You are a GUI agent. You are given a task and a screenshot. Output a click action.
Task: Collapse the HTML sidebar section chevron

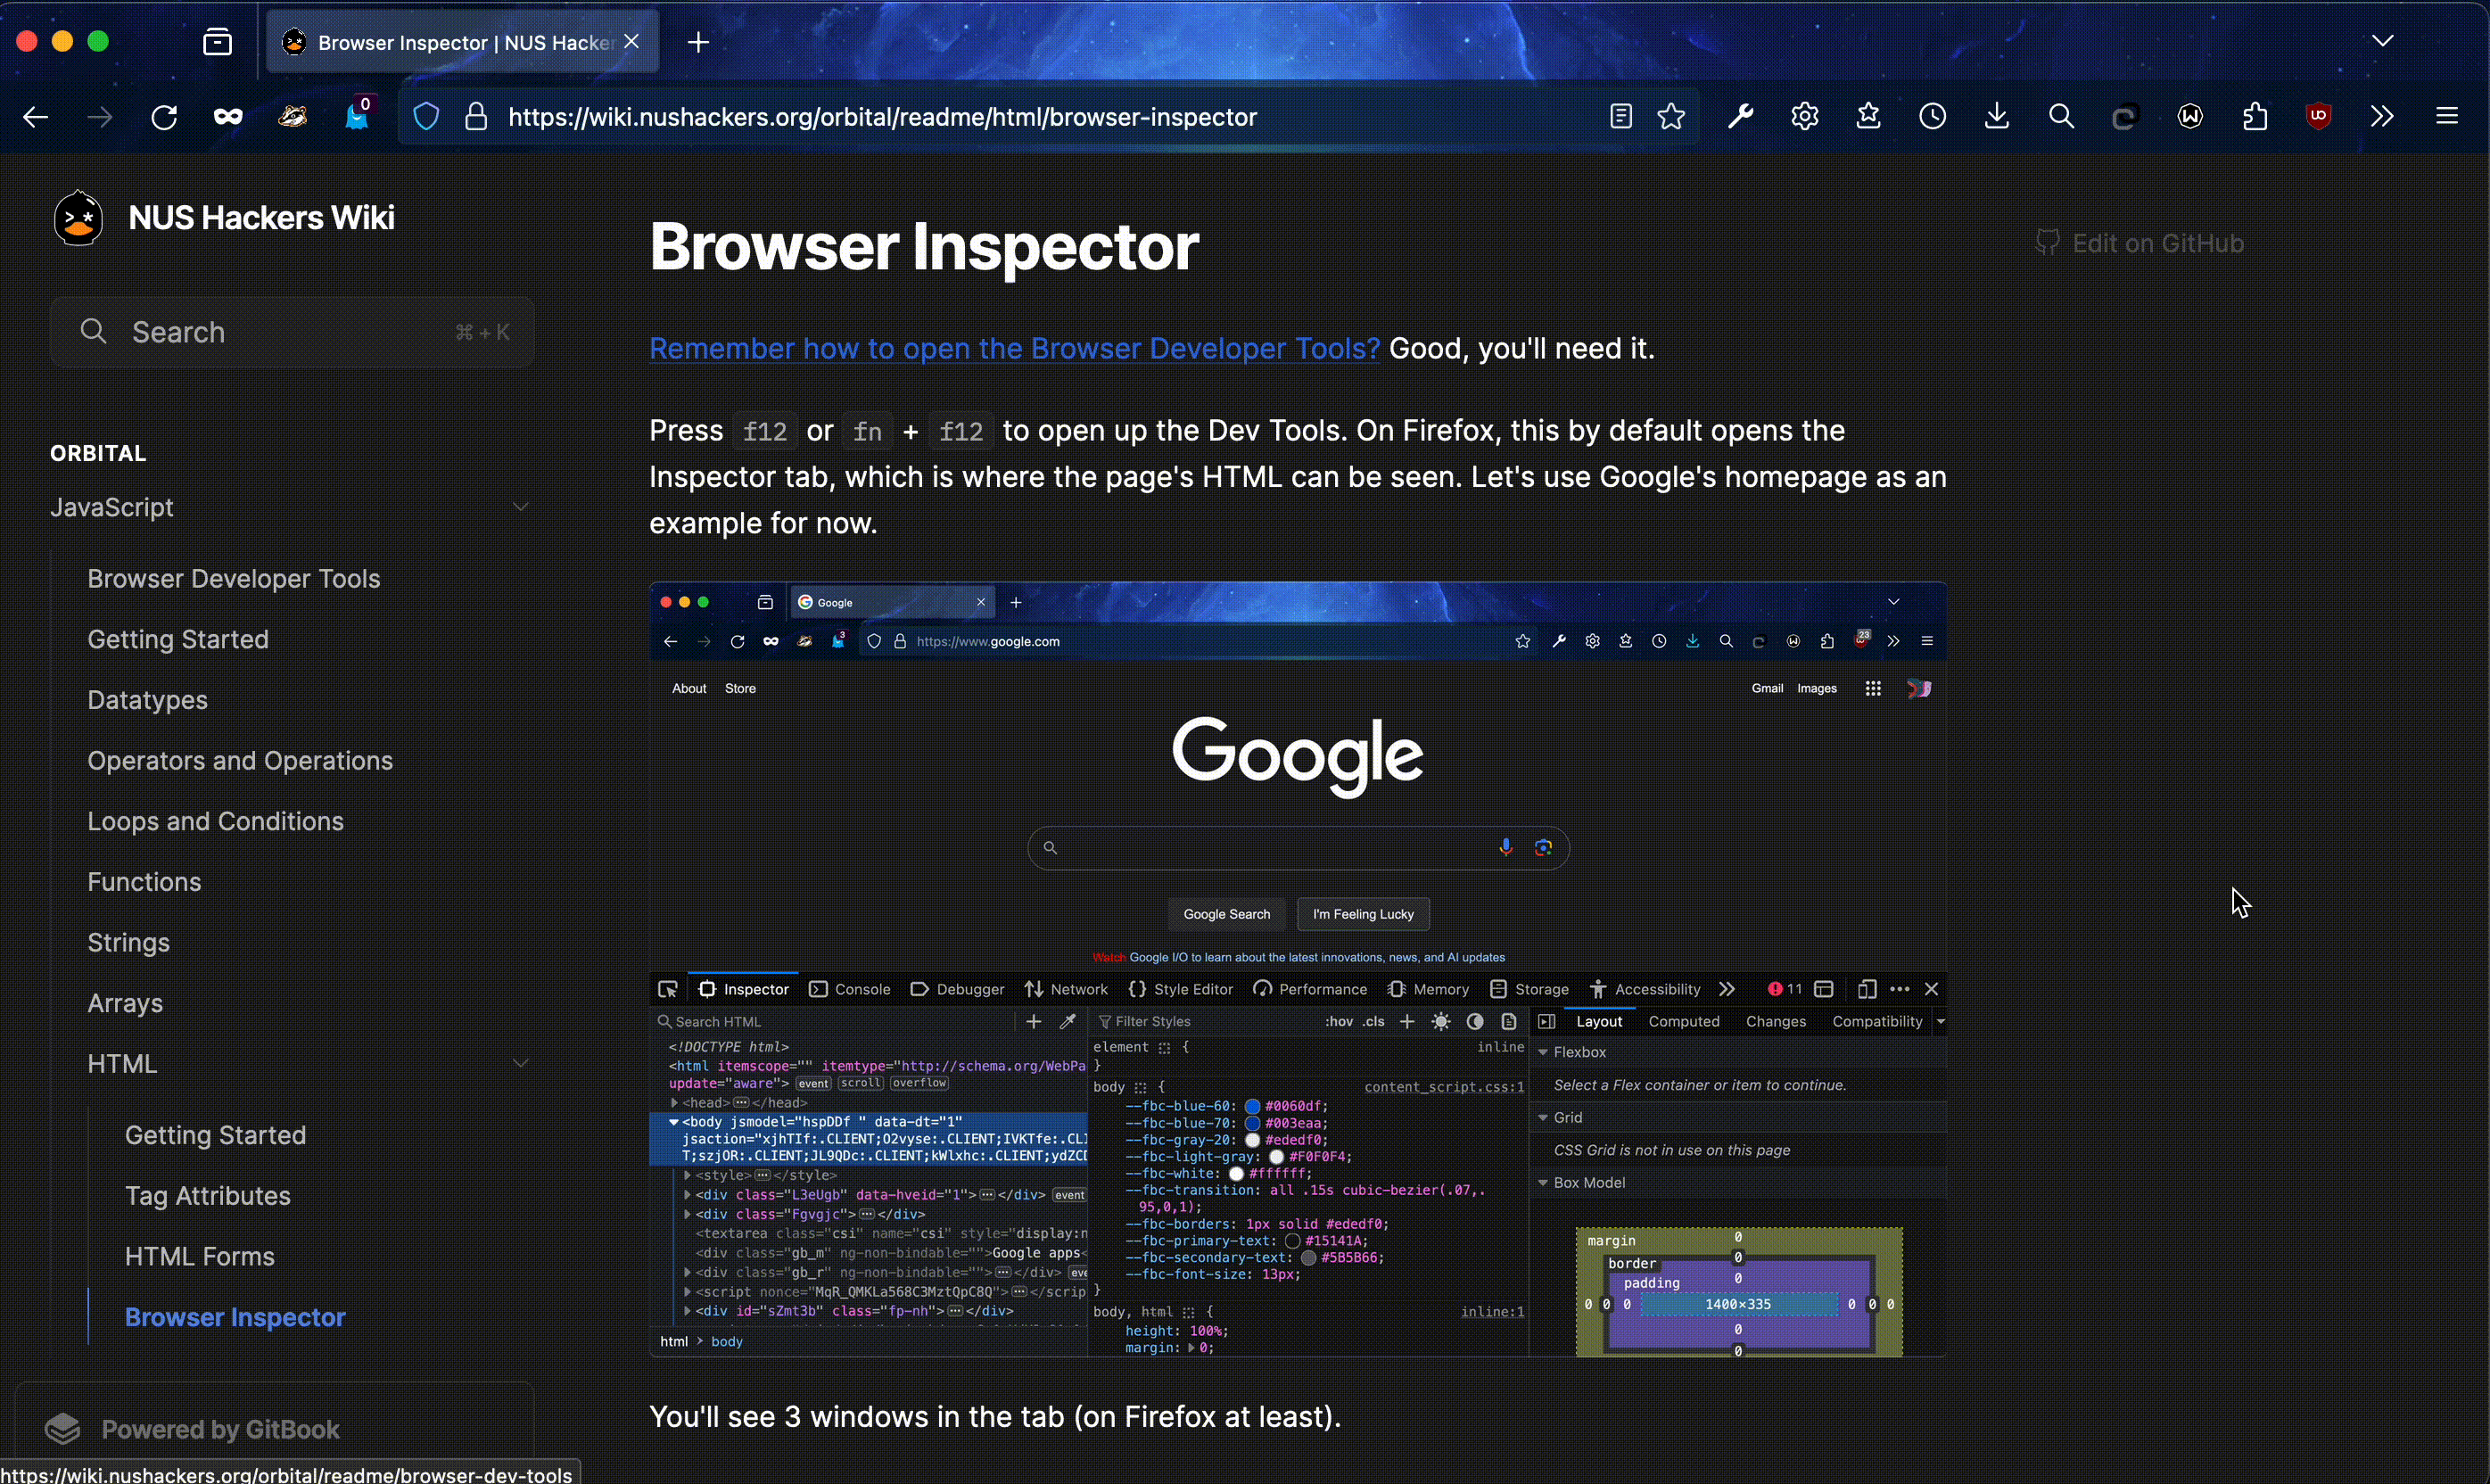[x=520, y=1063]
